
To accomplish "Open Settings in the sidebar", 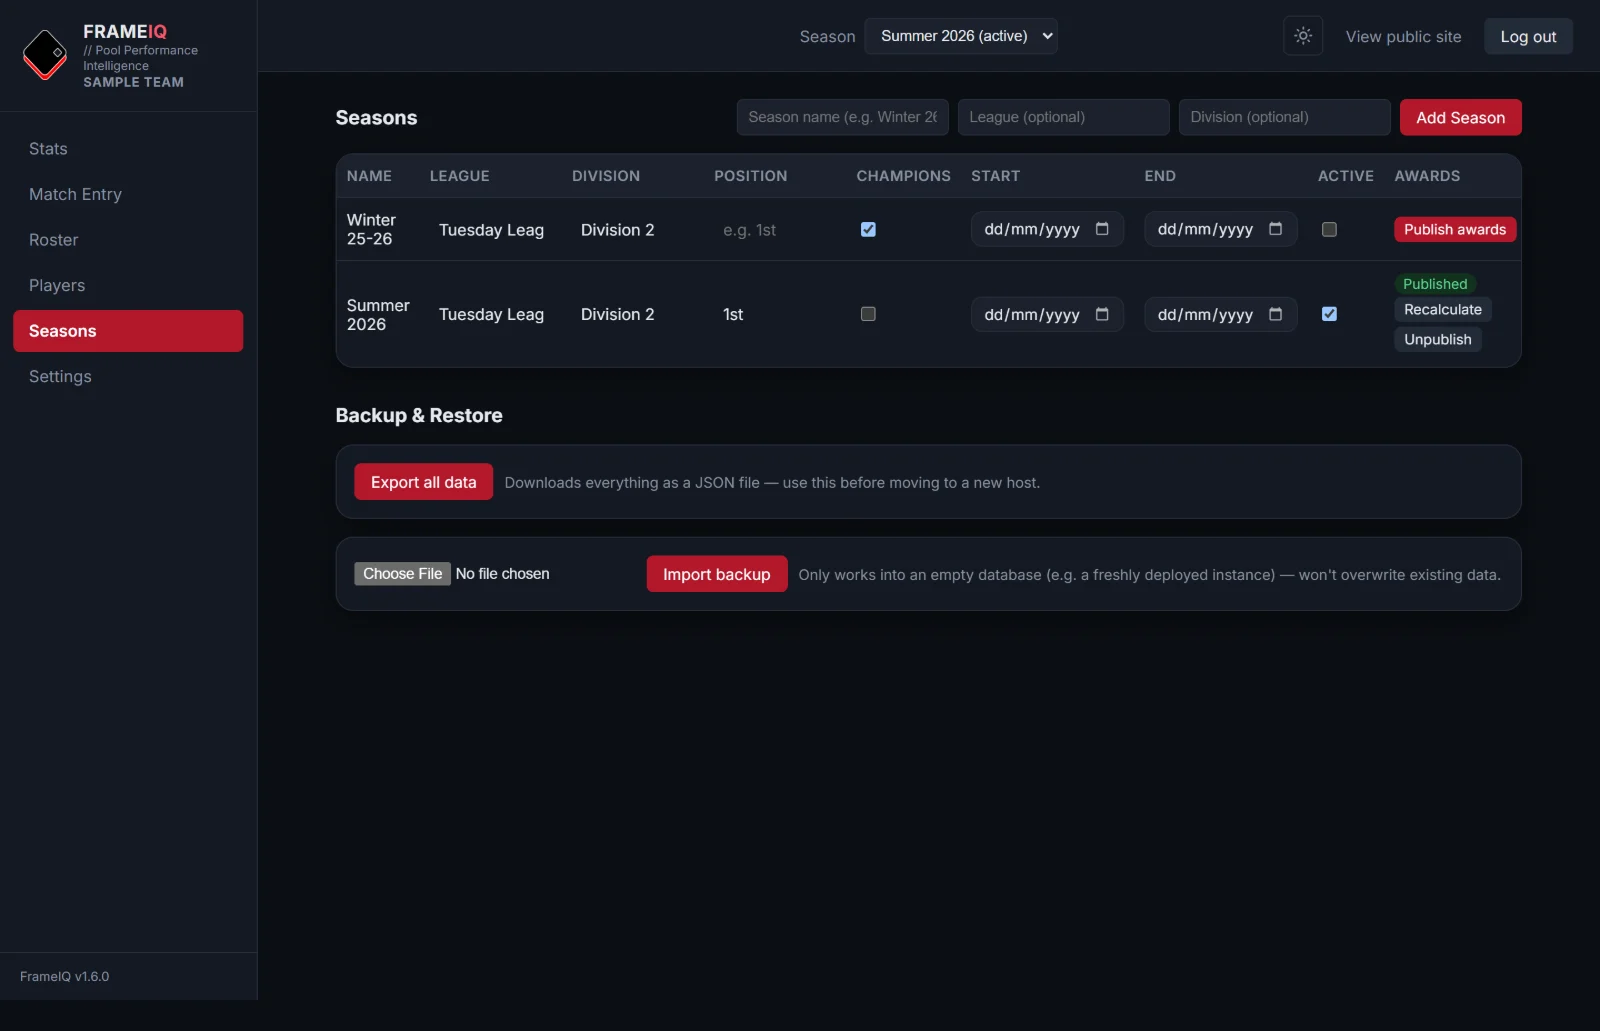I will (128, 376).
